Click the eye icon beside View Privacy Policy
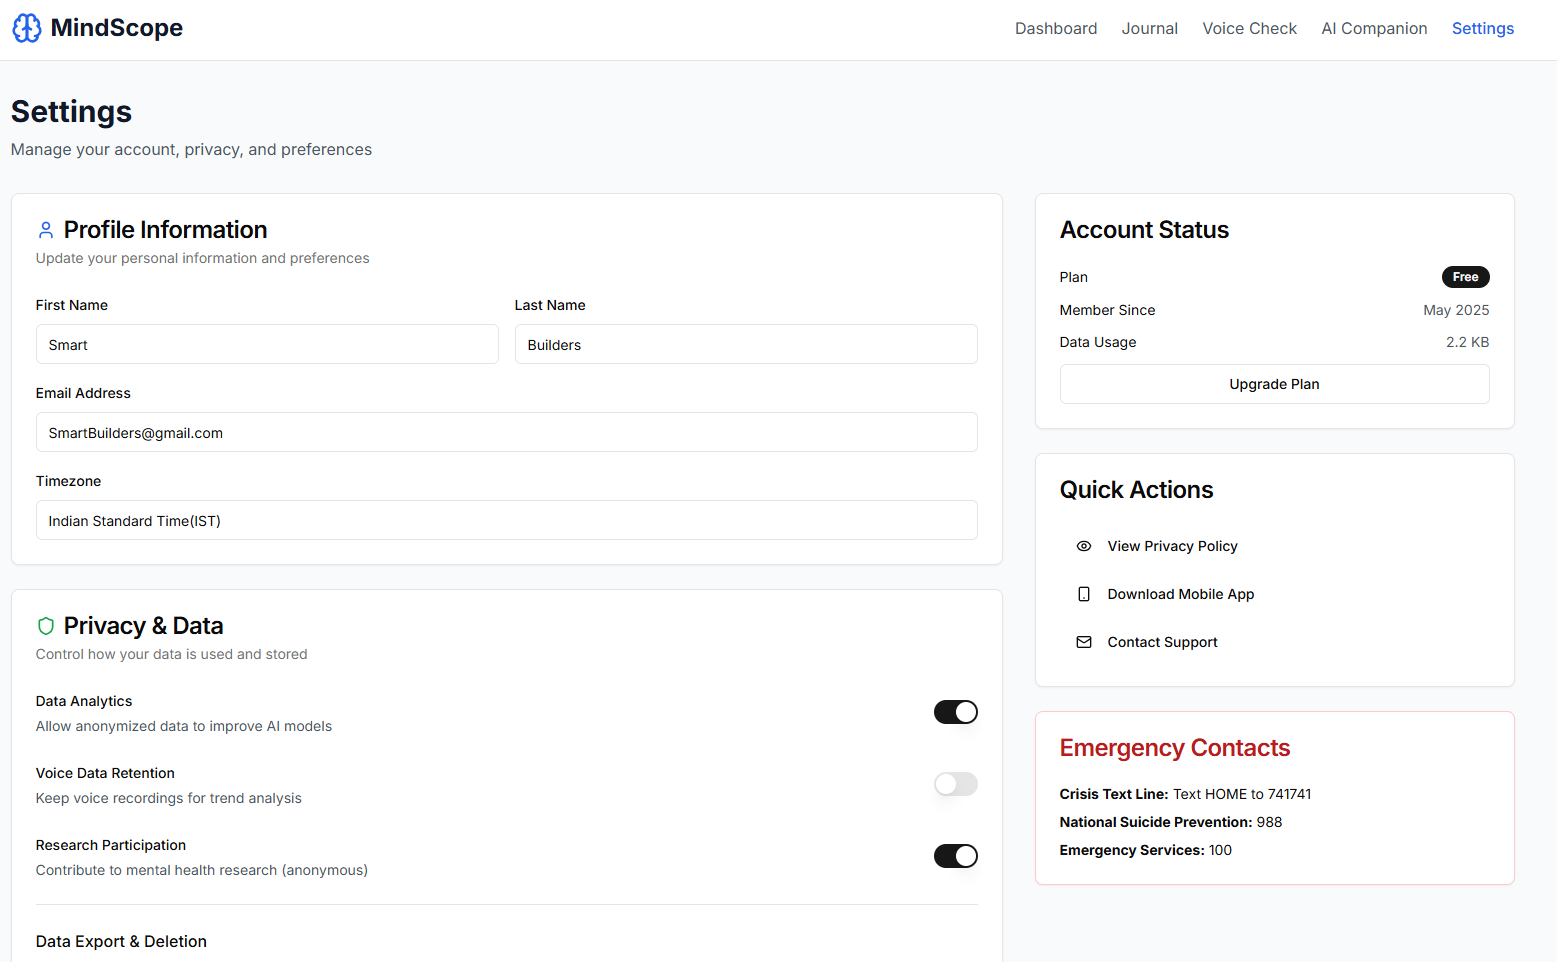The height and width of the screenshot is (962, 1557). pyautogui.click(x=1084, y=546)
